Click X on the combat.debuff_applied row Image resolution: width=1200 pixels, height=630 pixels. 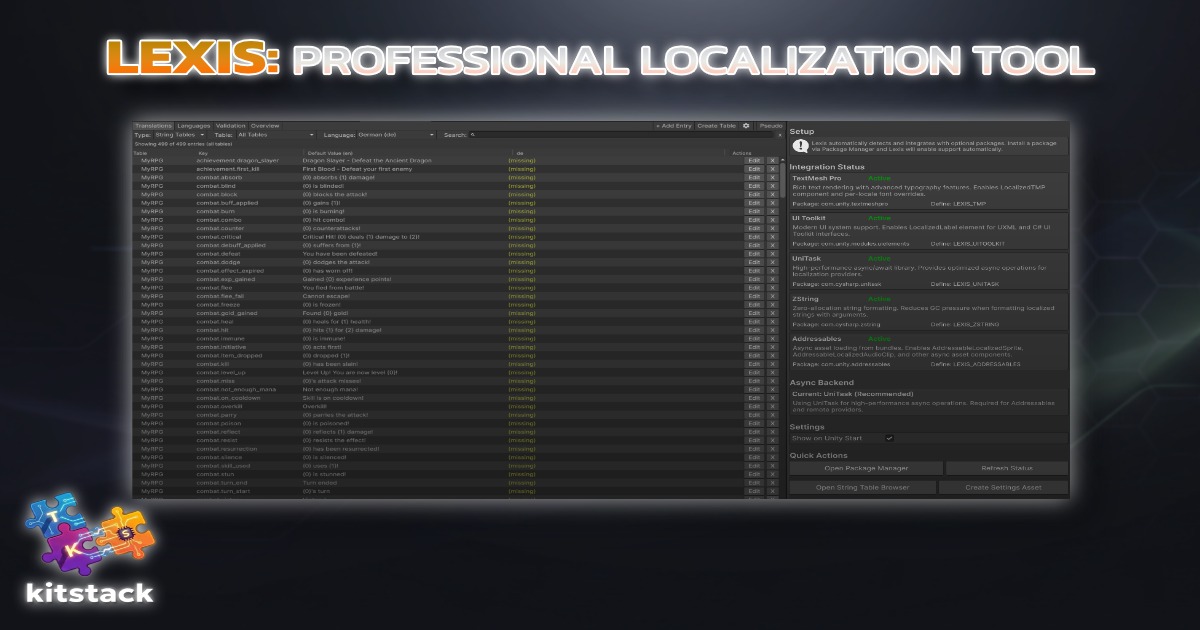pos(773,245)
